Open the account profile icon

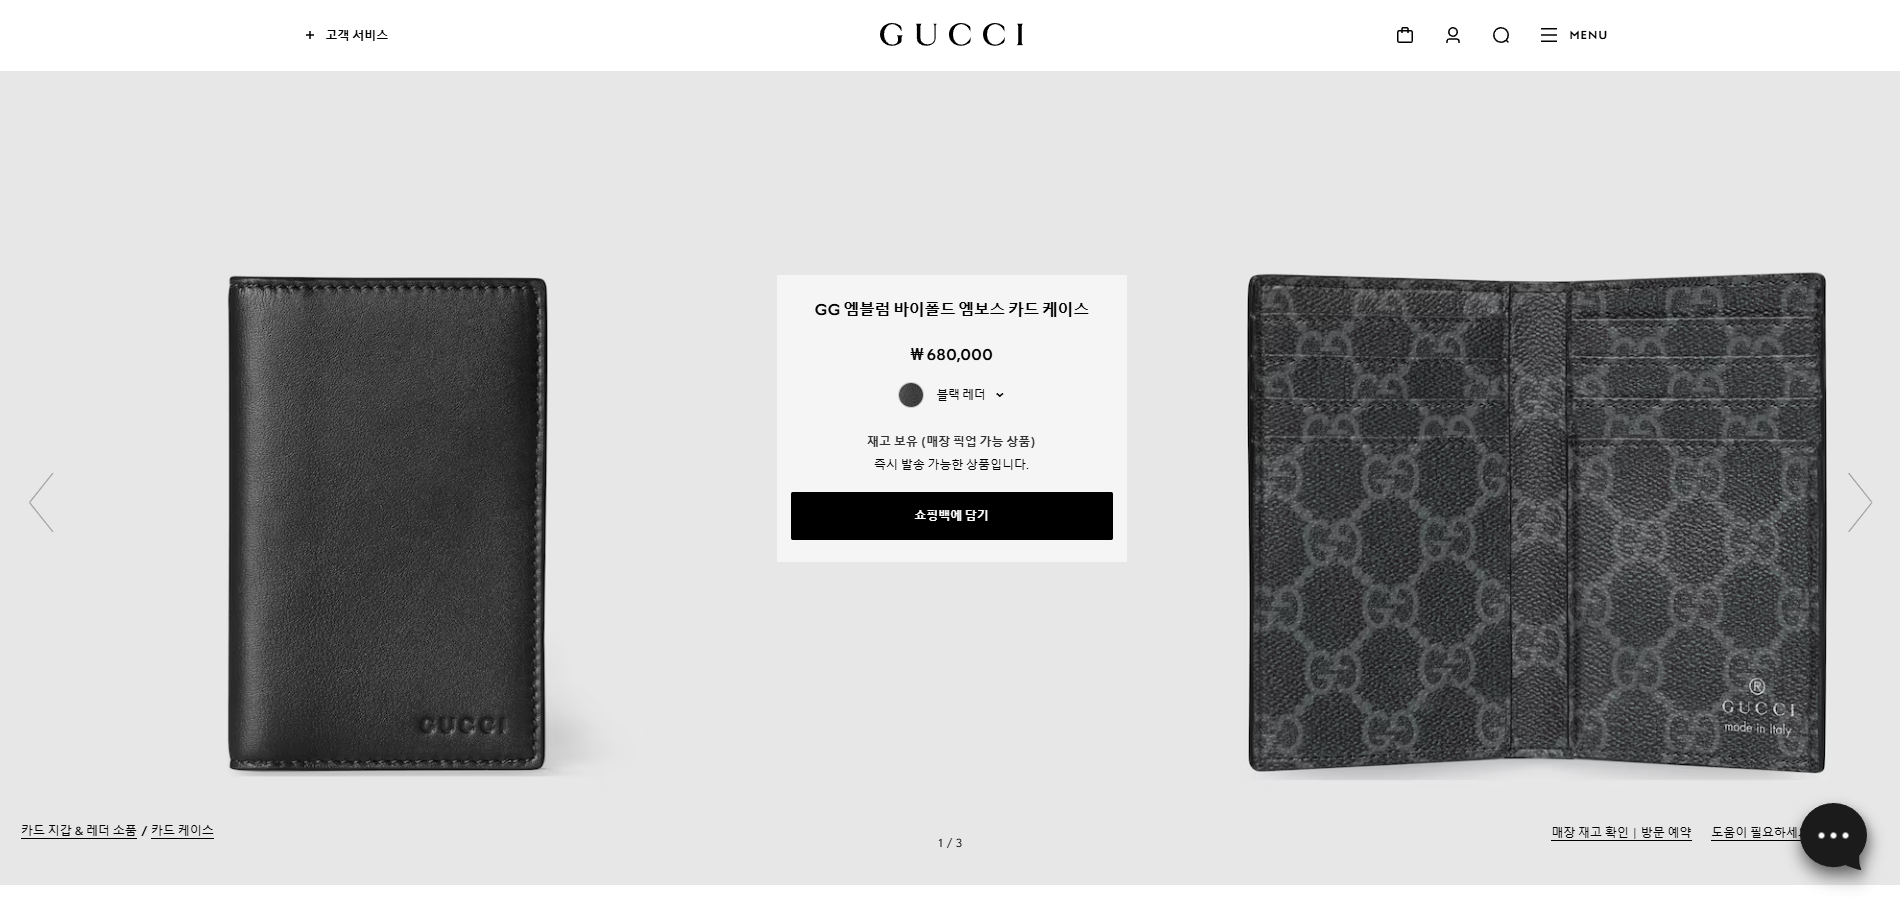[x=1453, y=35]
